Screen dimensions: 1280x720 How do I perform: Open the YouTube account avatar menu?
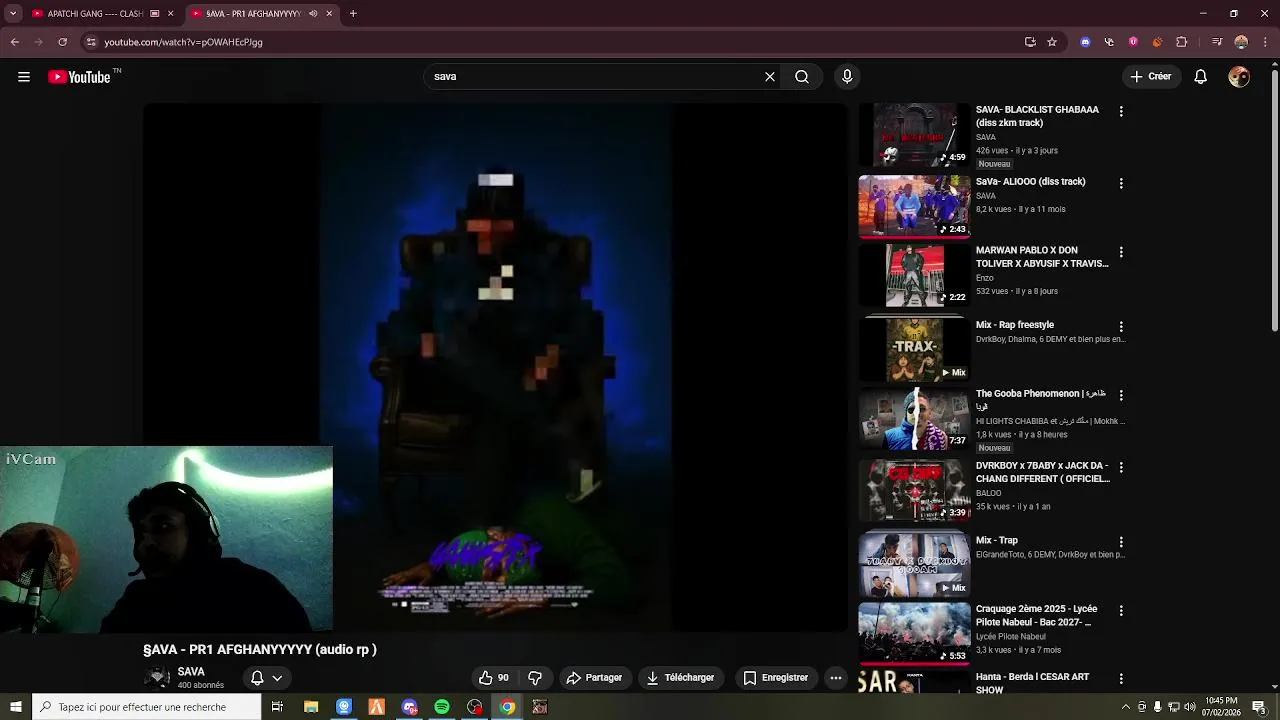click(1239, 77)
